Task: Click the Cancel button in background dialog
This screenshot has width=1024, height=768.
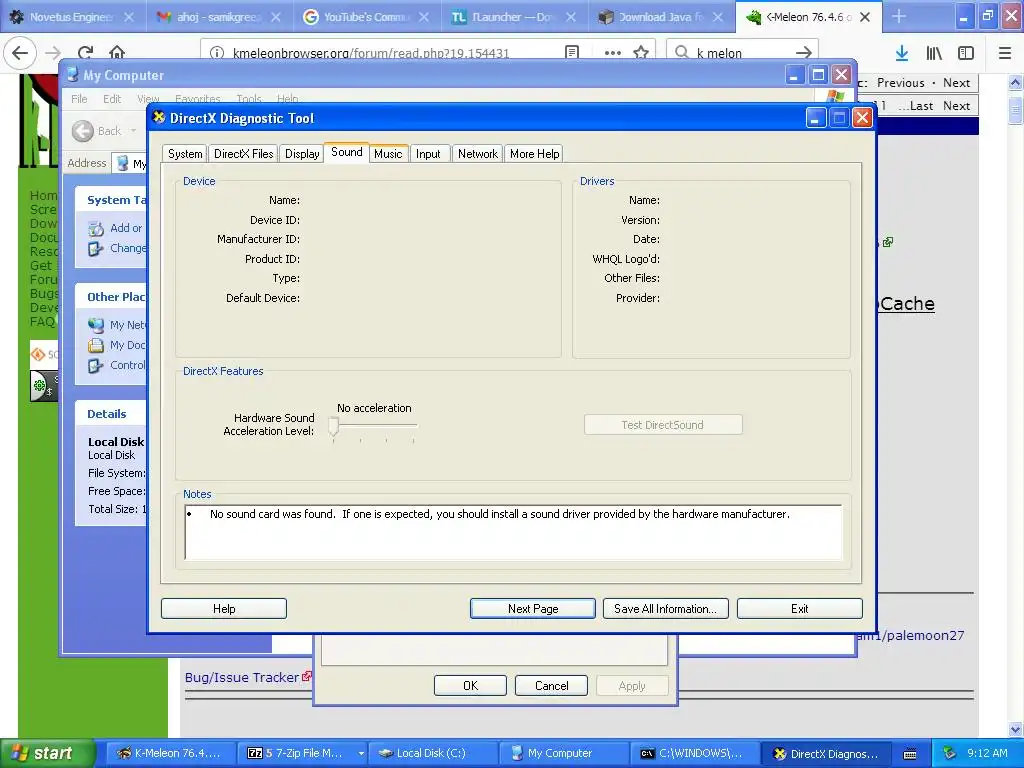Action: click(551, 686)
